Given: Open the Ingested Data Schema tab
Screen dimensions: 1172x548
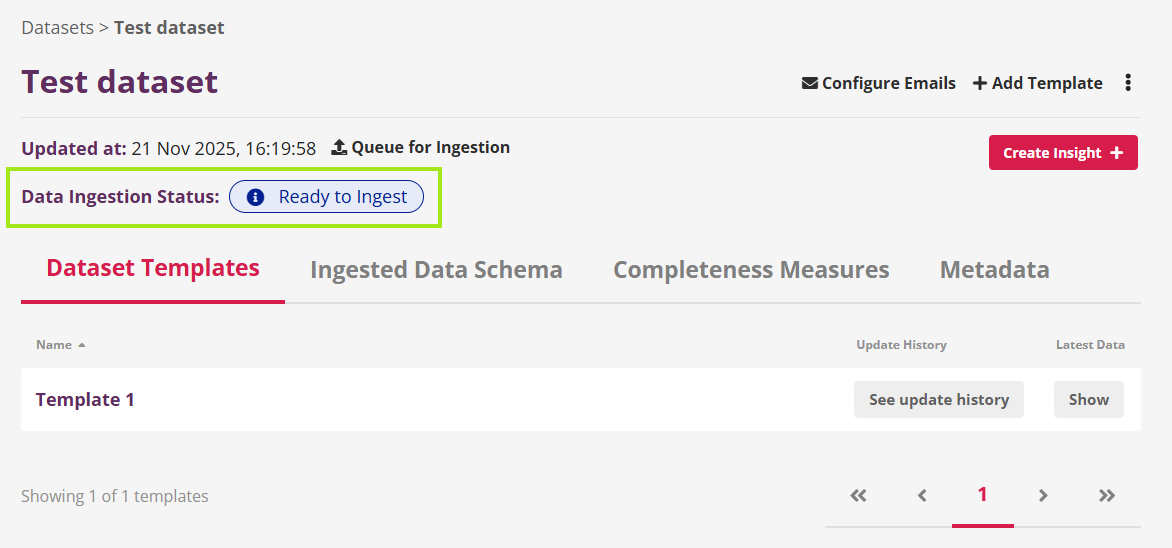Looking at the screenshot, I should click(x=436, y=270).
